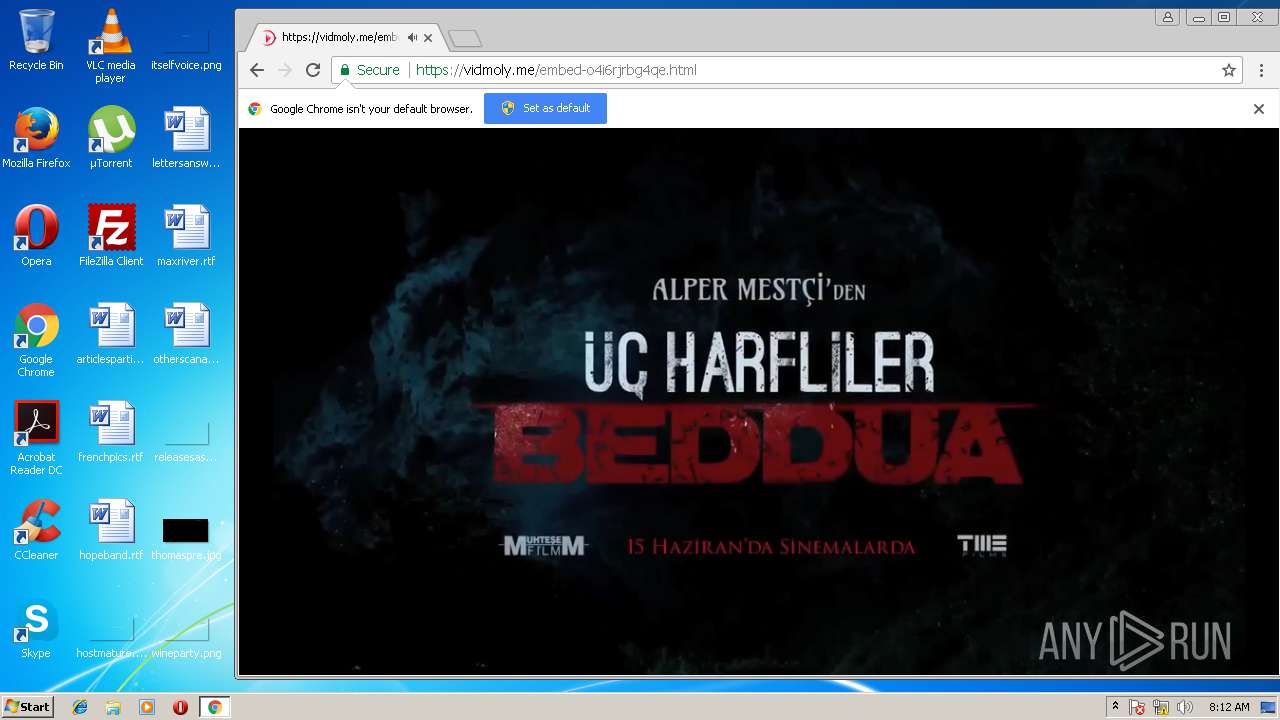Open the network status tray icon
The width and height of the screenshot is (1280, 720).
coord(1161,707)
